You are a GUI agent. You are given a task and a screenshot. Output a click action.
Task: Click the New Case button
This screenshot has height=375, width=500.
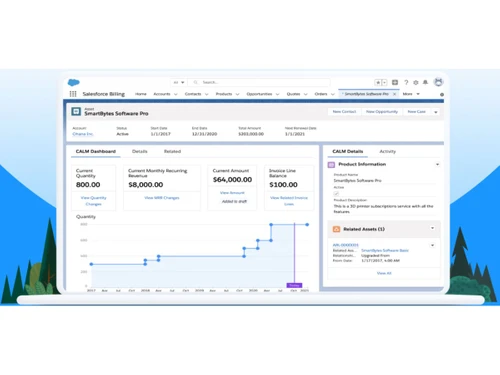coord(416,112)
